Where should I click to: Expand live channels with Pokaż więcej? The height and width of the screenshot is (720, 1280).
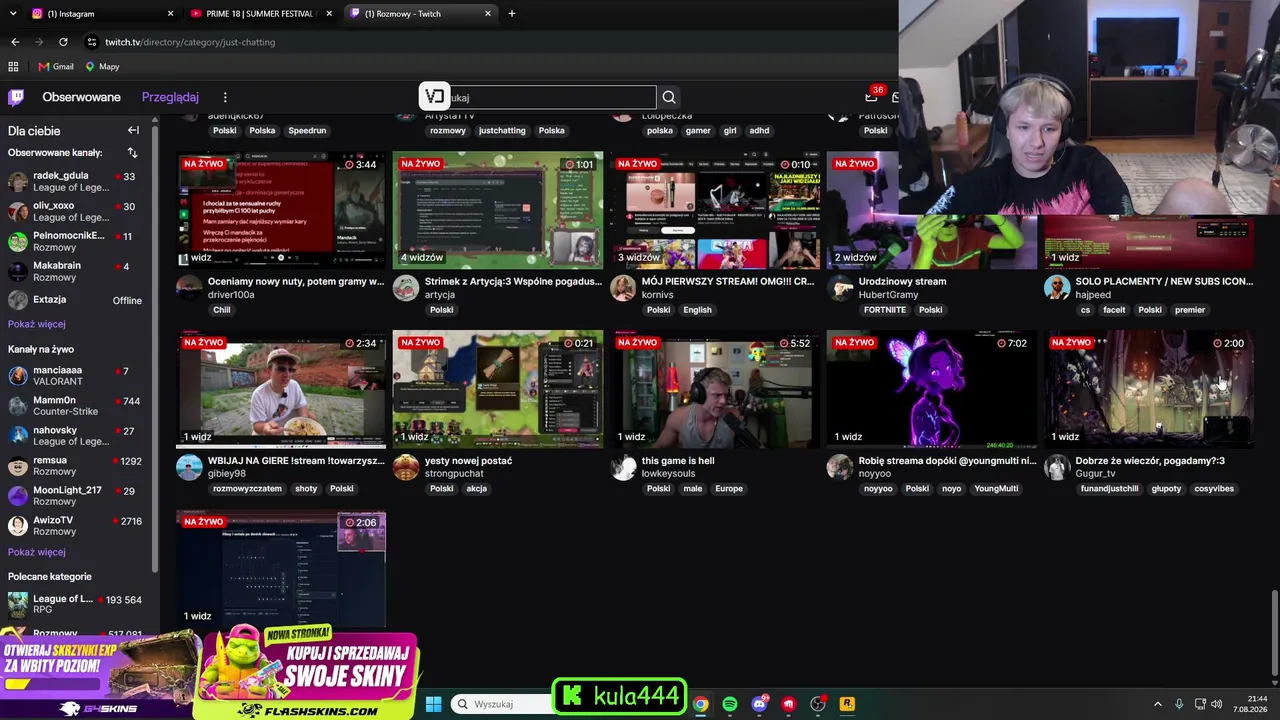coord(37,552)
